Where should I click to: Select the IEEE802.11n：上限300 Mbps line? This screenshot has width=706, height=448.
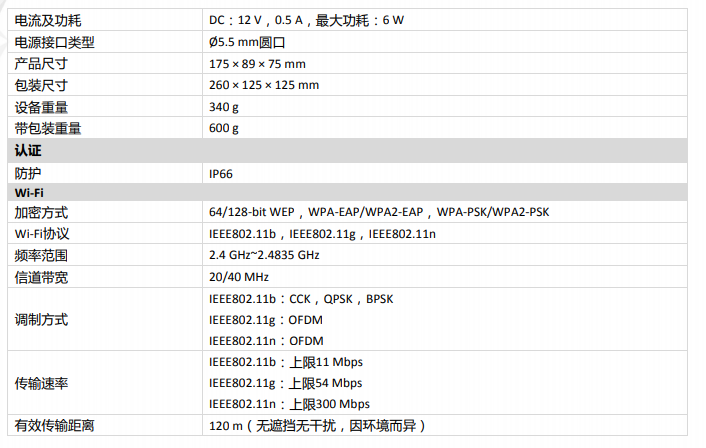(289, 404)
